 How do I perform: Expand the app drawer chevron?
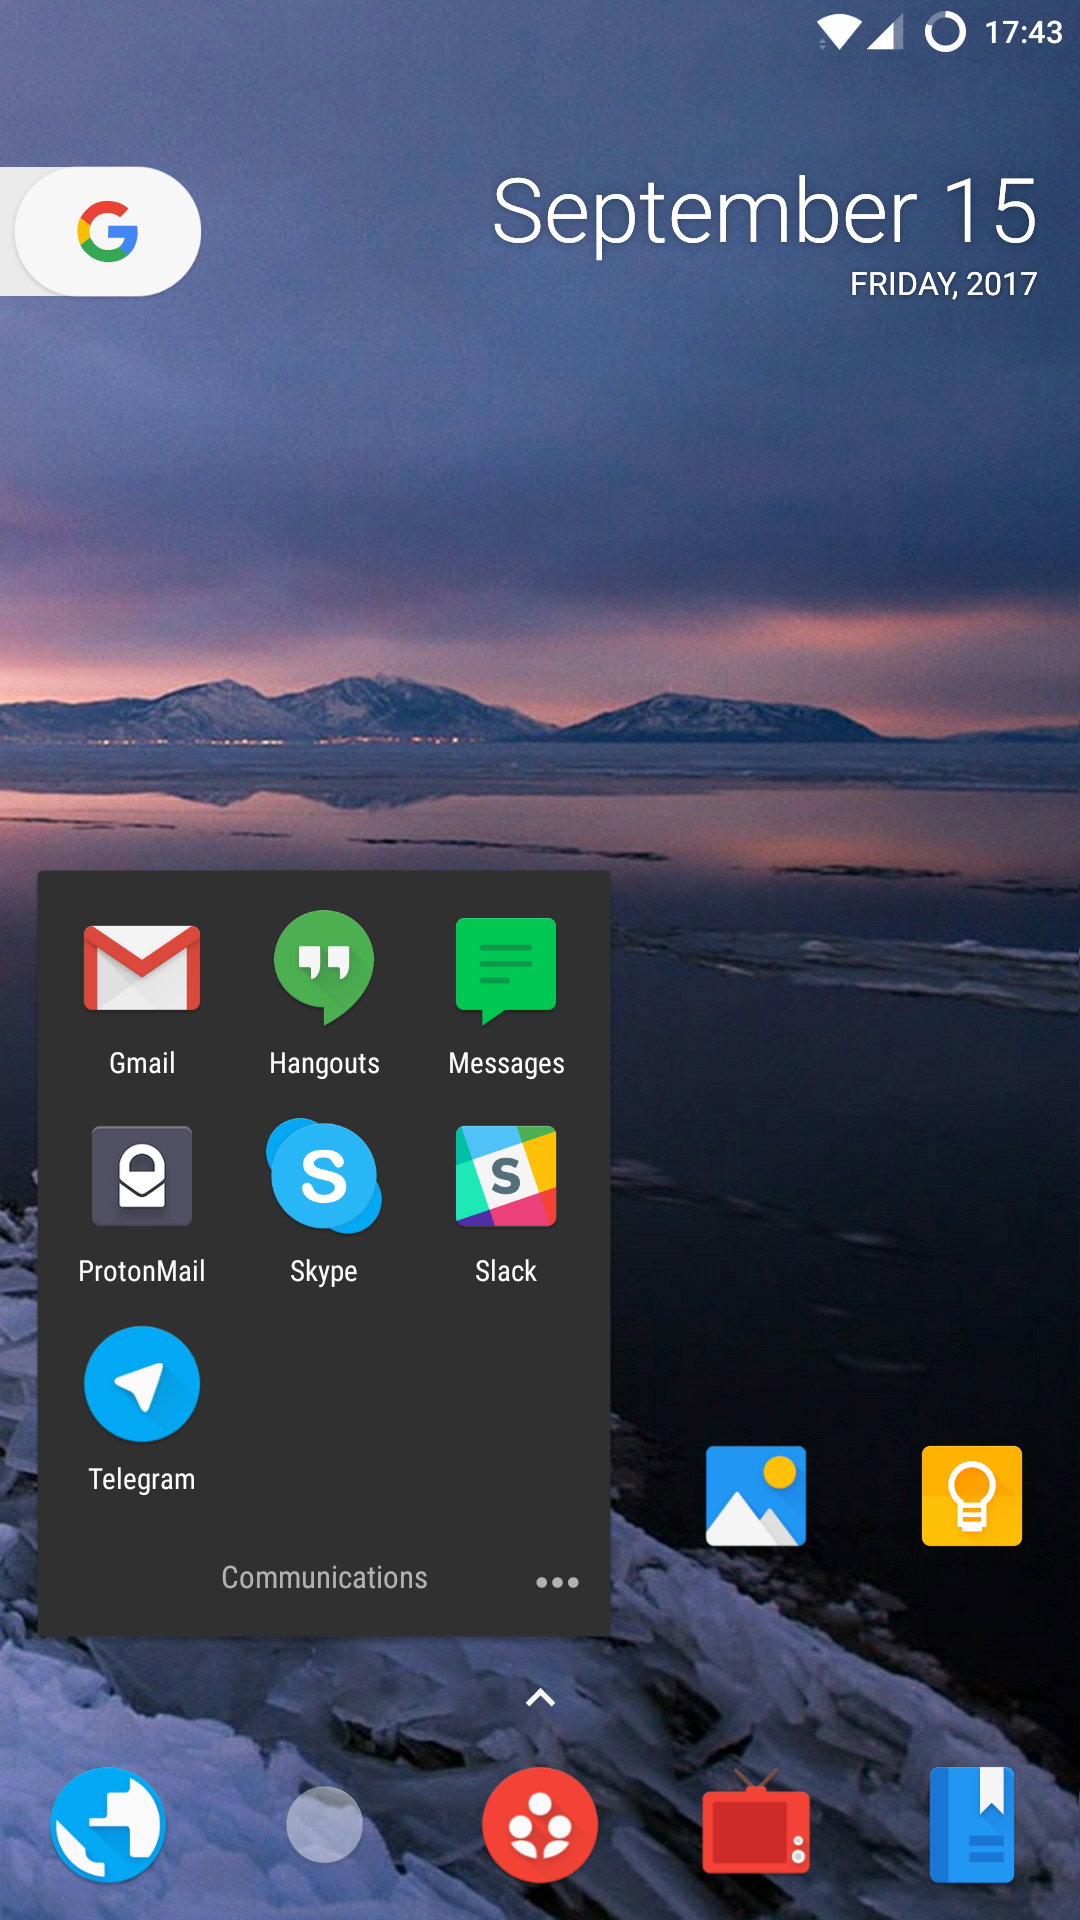pos(540,1697)
